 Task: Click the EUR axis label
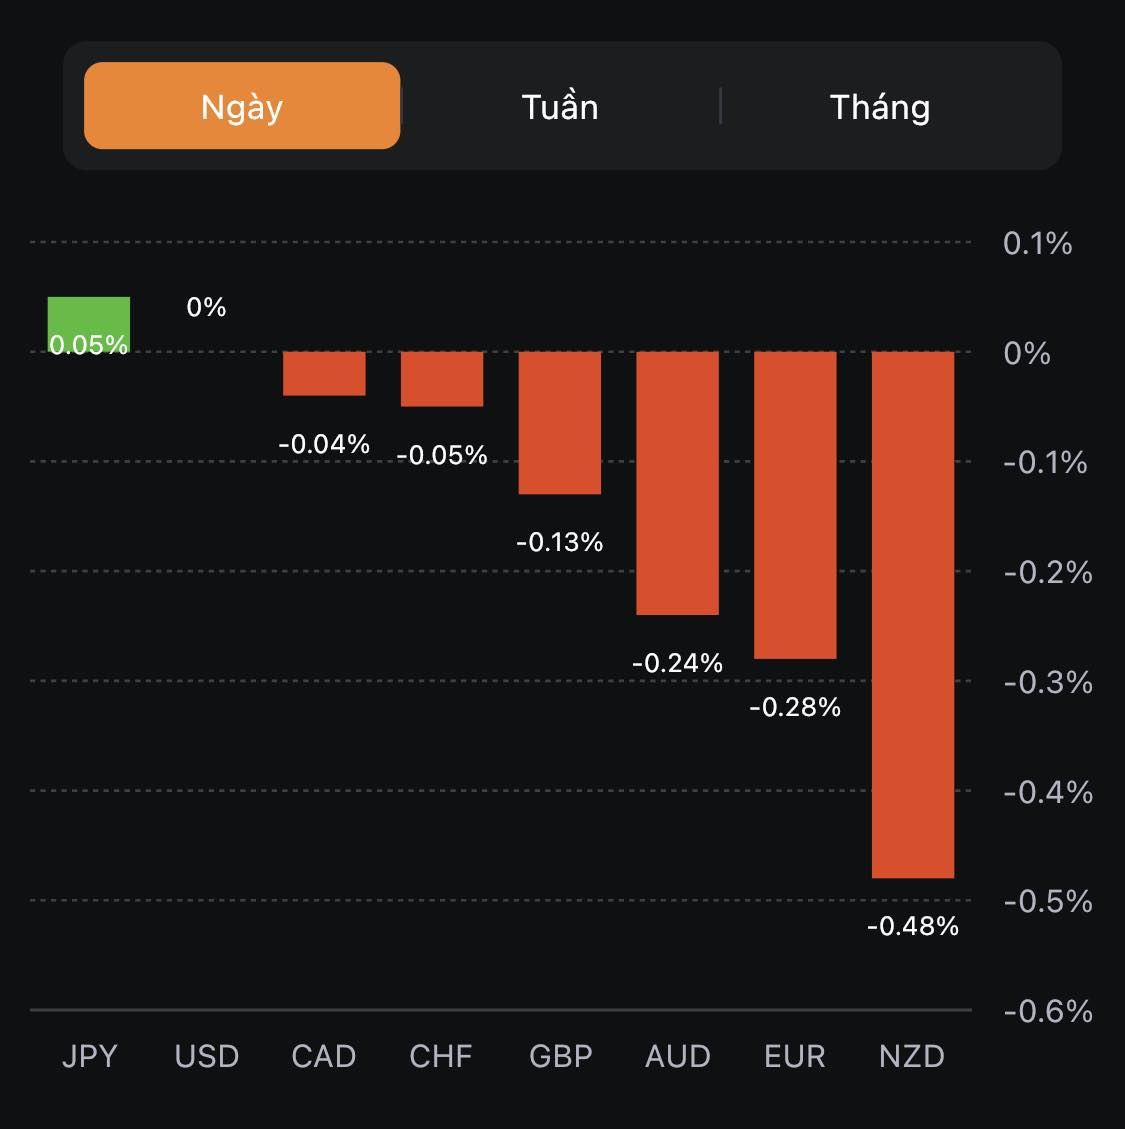(x=795, y=1056)
